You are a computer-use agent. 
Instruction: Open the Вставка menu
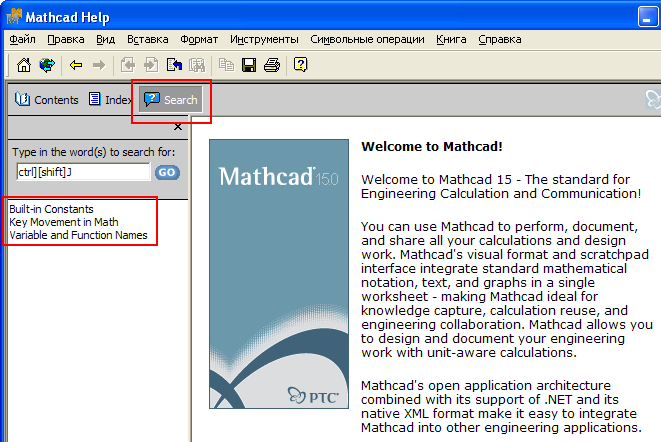point(148,39)
